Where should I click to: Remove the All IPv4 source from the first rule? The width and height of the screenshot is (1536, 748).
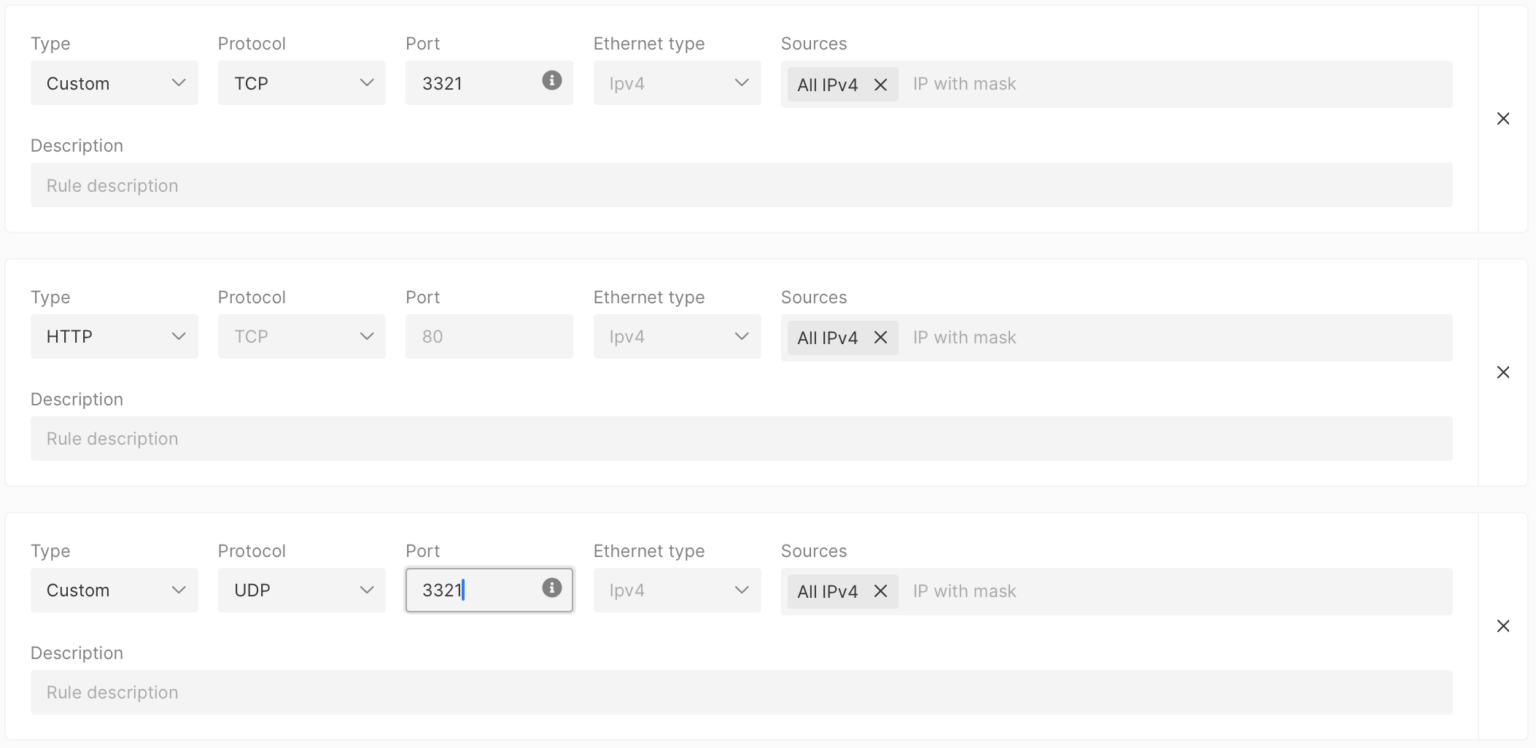pyautogui.click(x=881, y=84)
